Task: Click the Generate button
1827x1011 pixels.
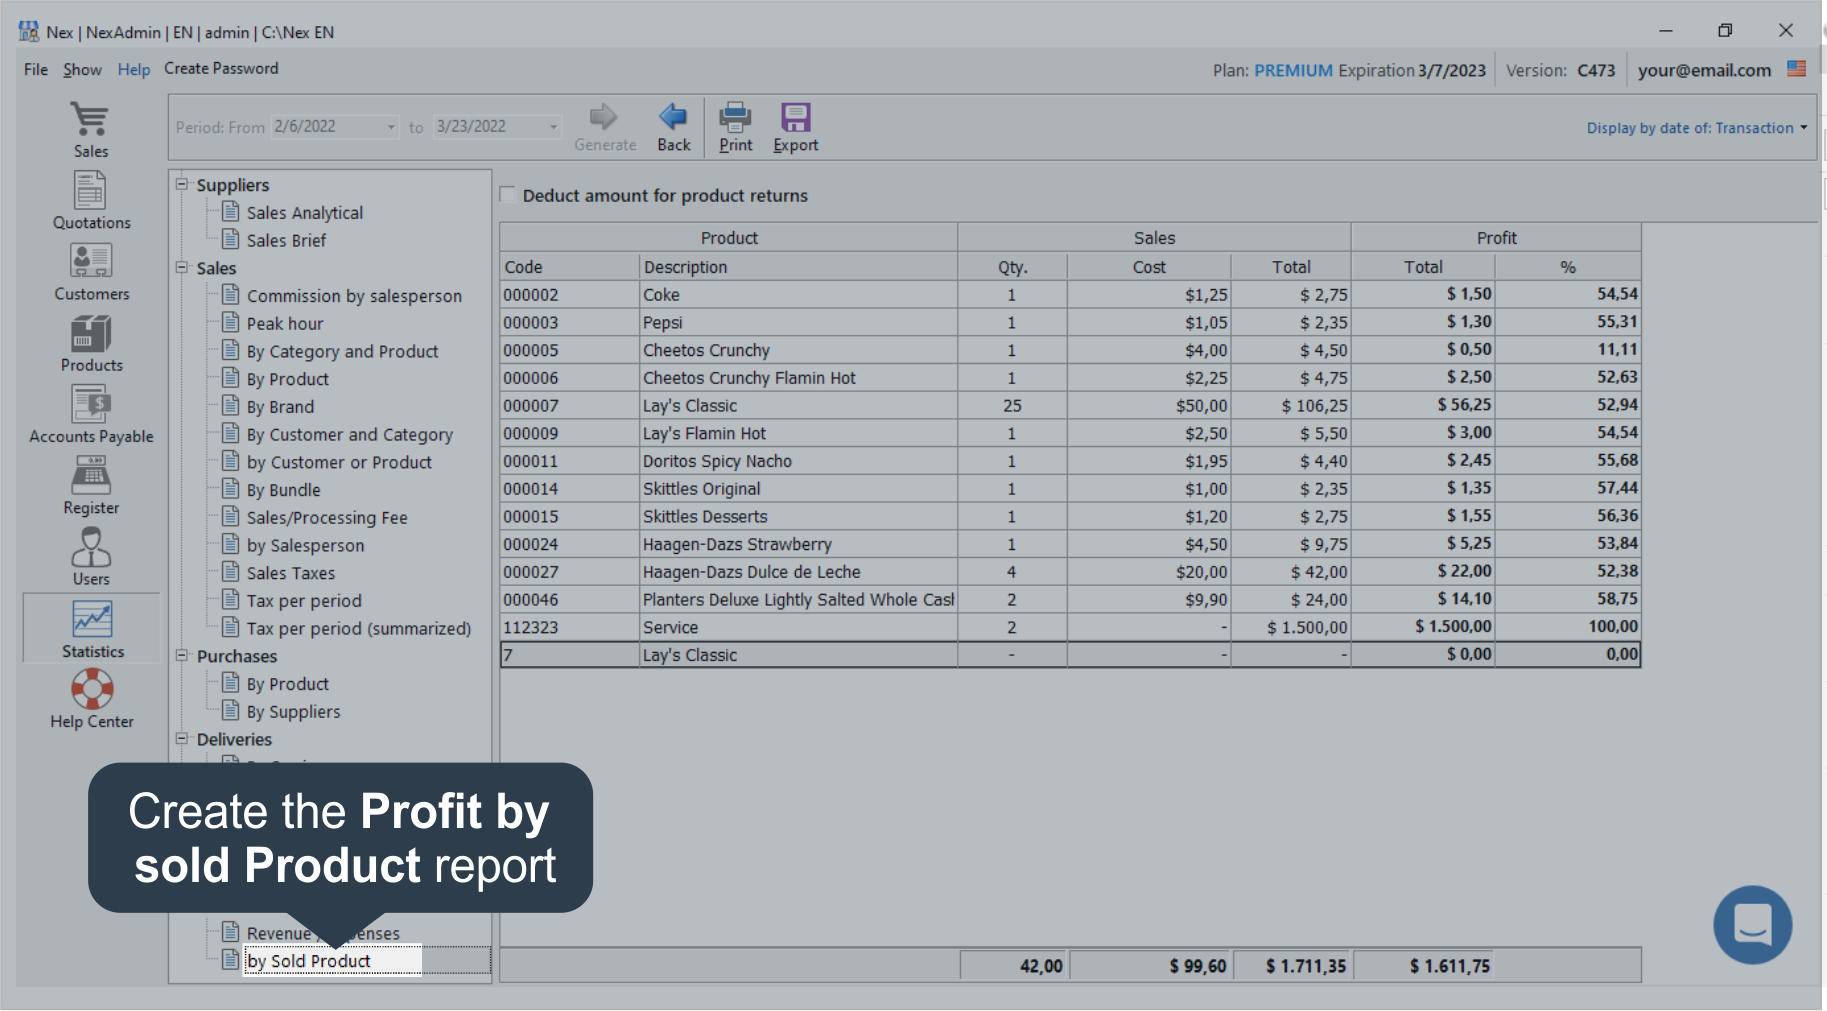Action: pos(604,126)
